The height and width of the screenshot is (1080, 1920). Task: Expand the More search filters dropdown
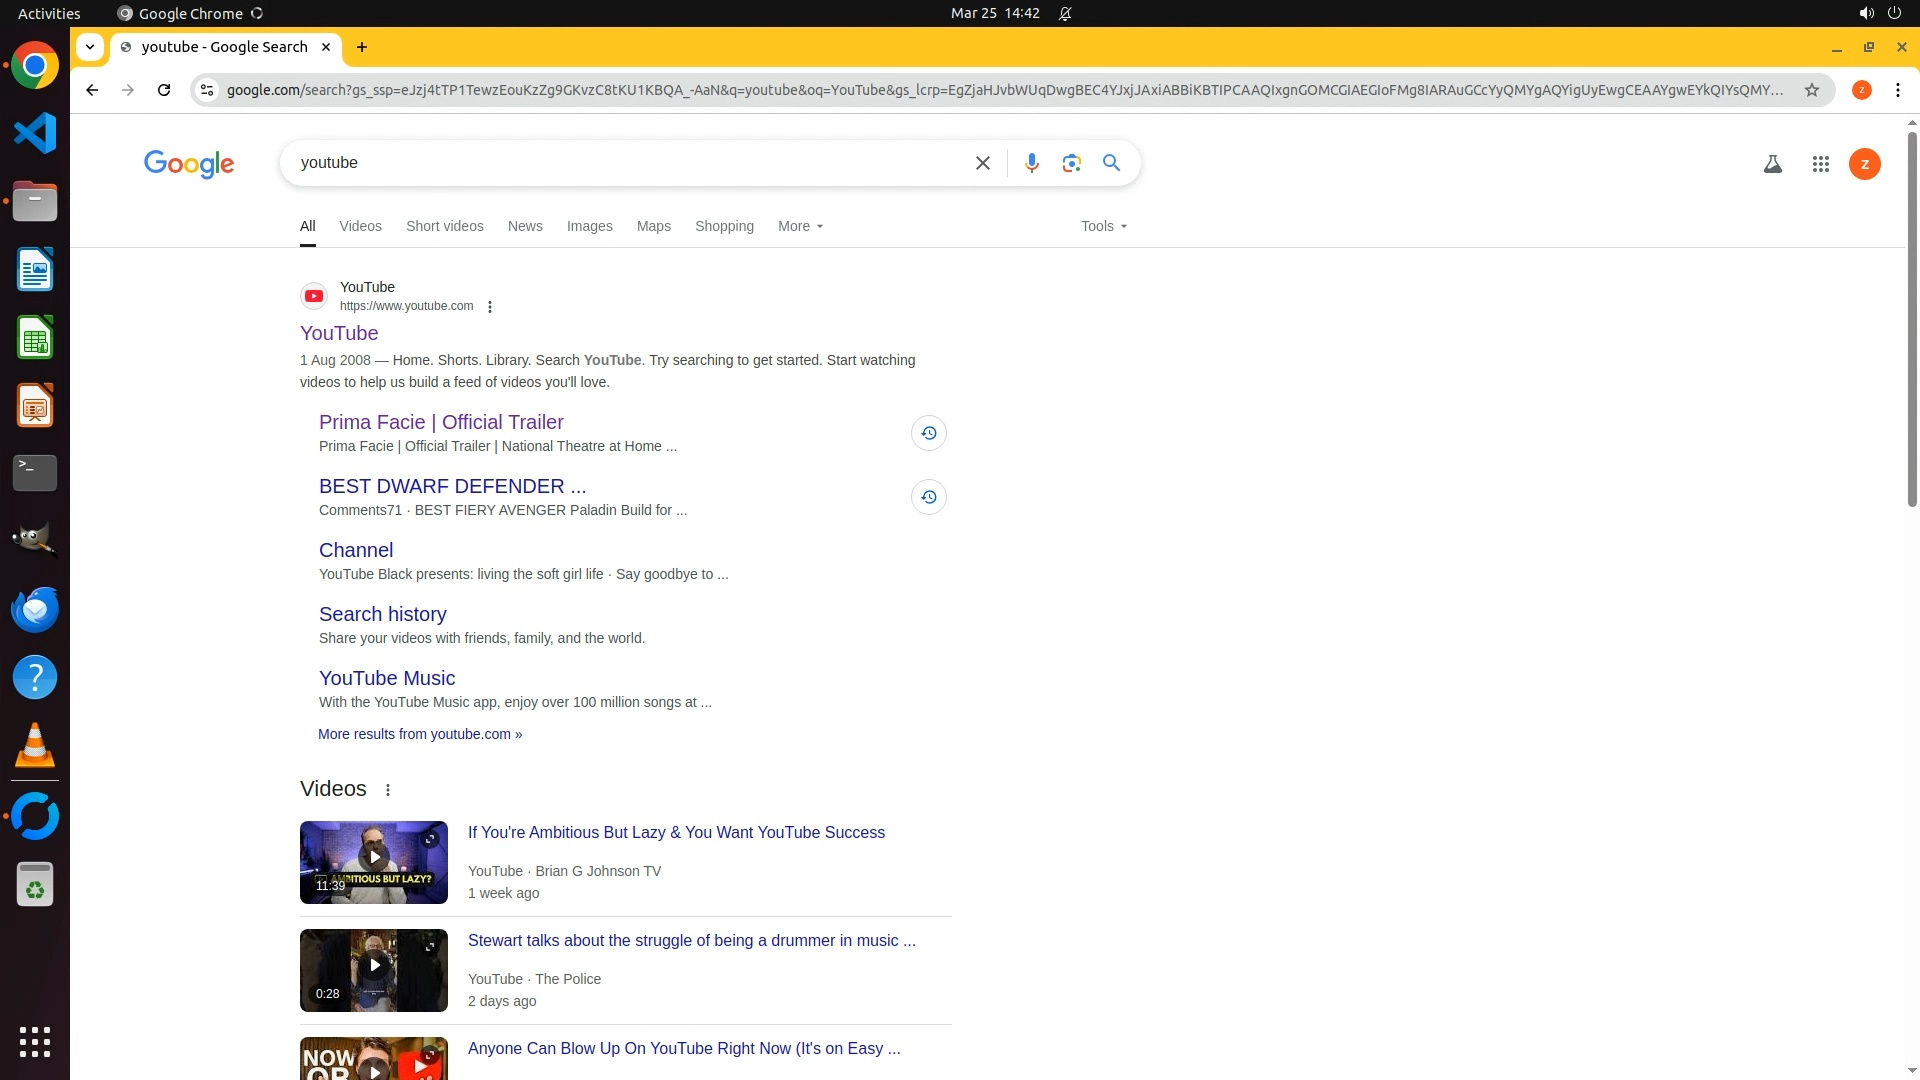[800, 226]
